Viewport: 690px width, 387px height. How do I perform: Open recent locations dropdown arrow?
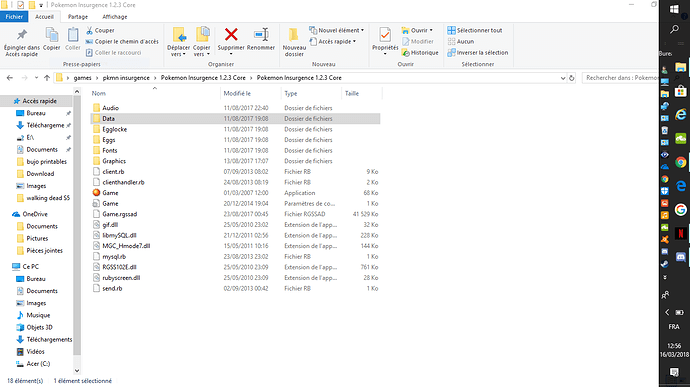click(x=36, y=78)
